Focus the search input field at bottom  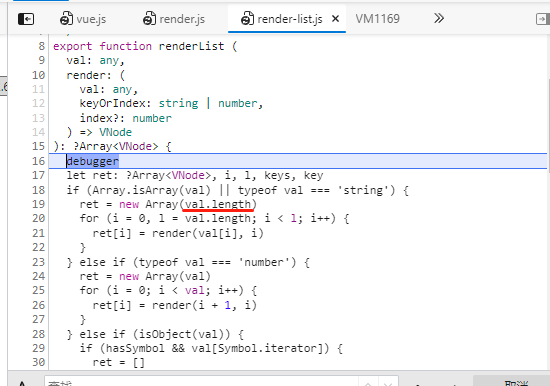tap(201, 382)
